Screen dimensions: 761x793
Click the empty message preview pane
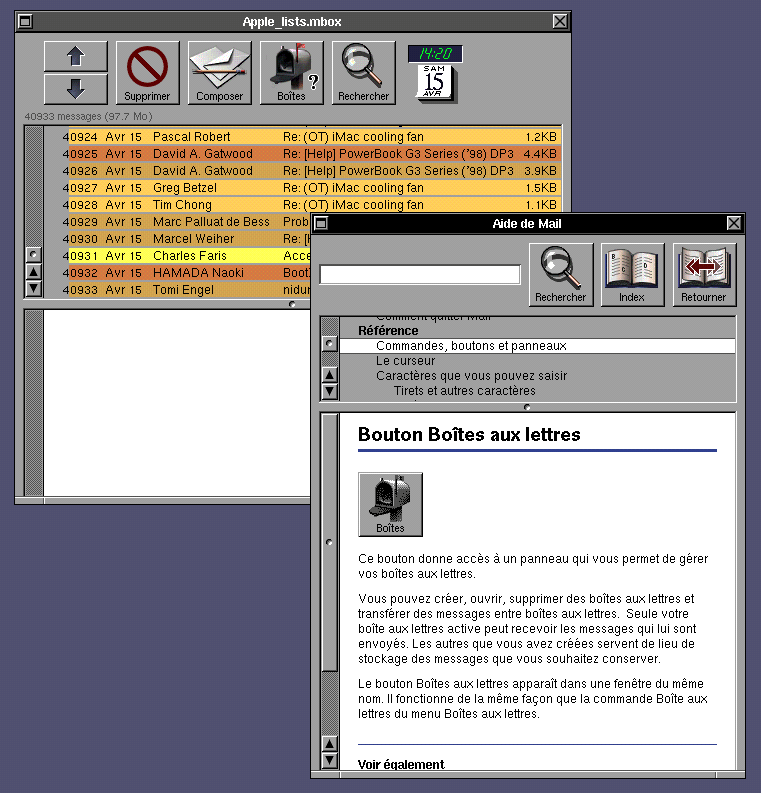coord(177,403)
